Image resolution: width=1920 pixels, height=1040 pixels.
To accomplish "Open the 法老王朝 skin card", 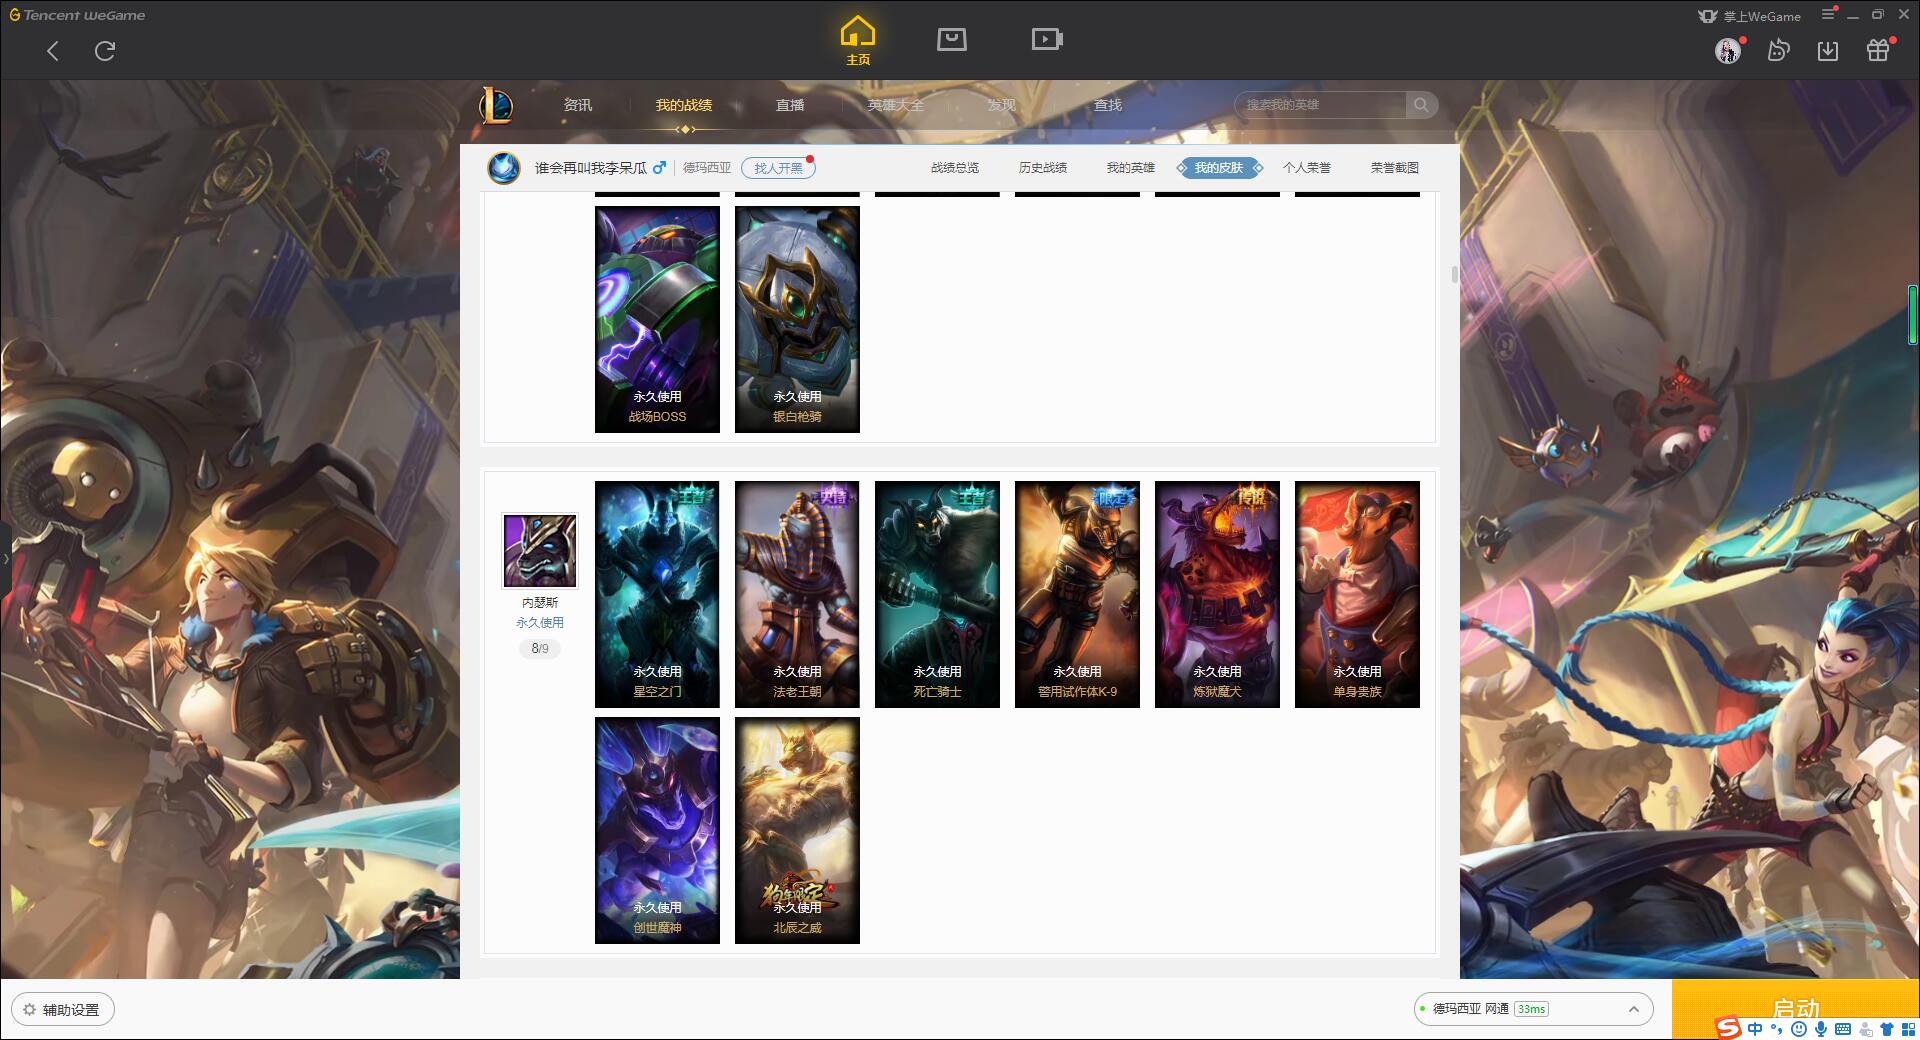I will coord(797,595).
